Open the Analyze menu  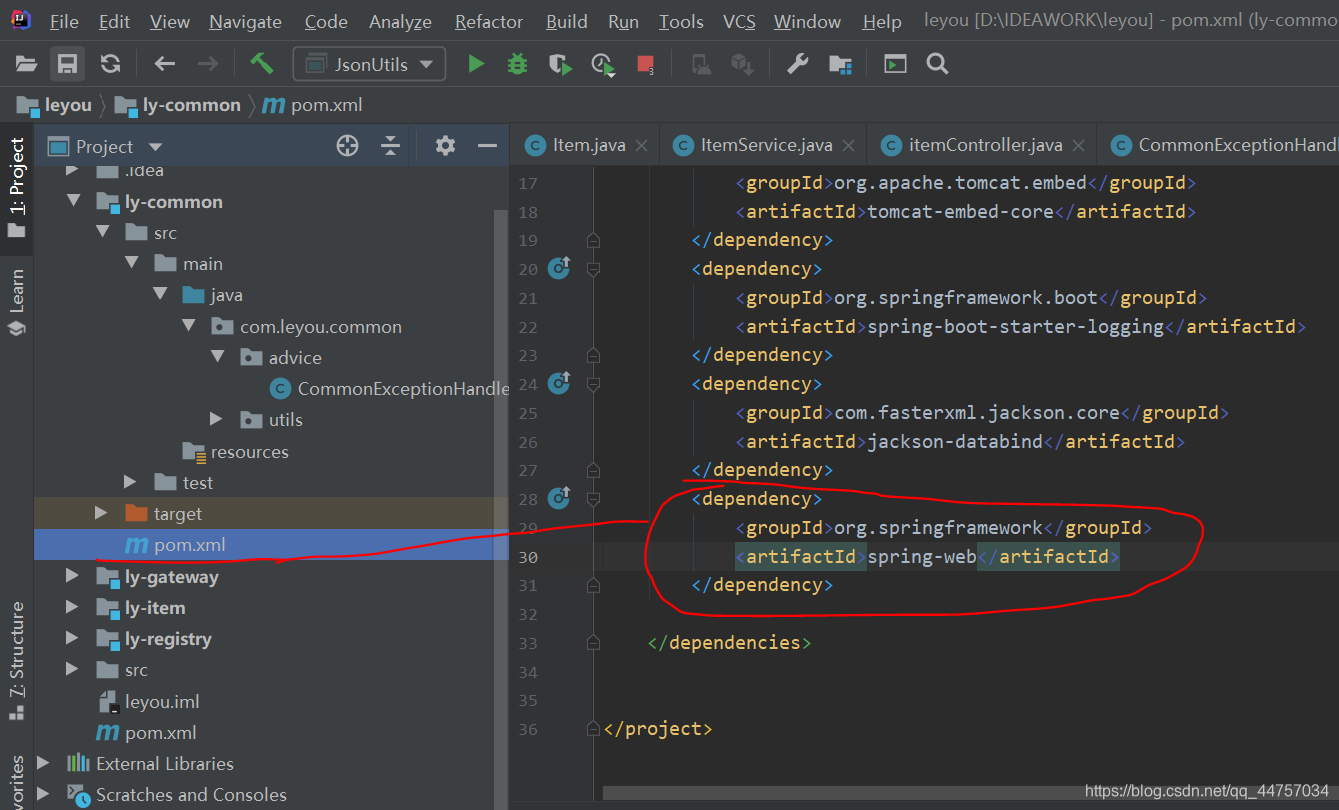tap(400, 21)
